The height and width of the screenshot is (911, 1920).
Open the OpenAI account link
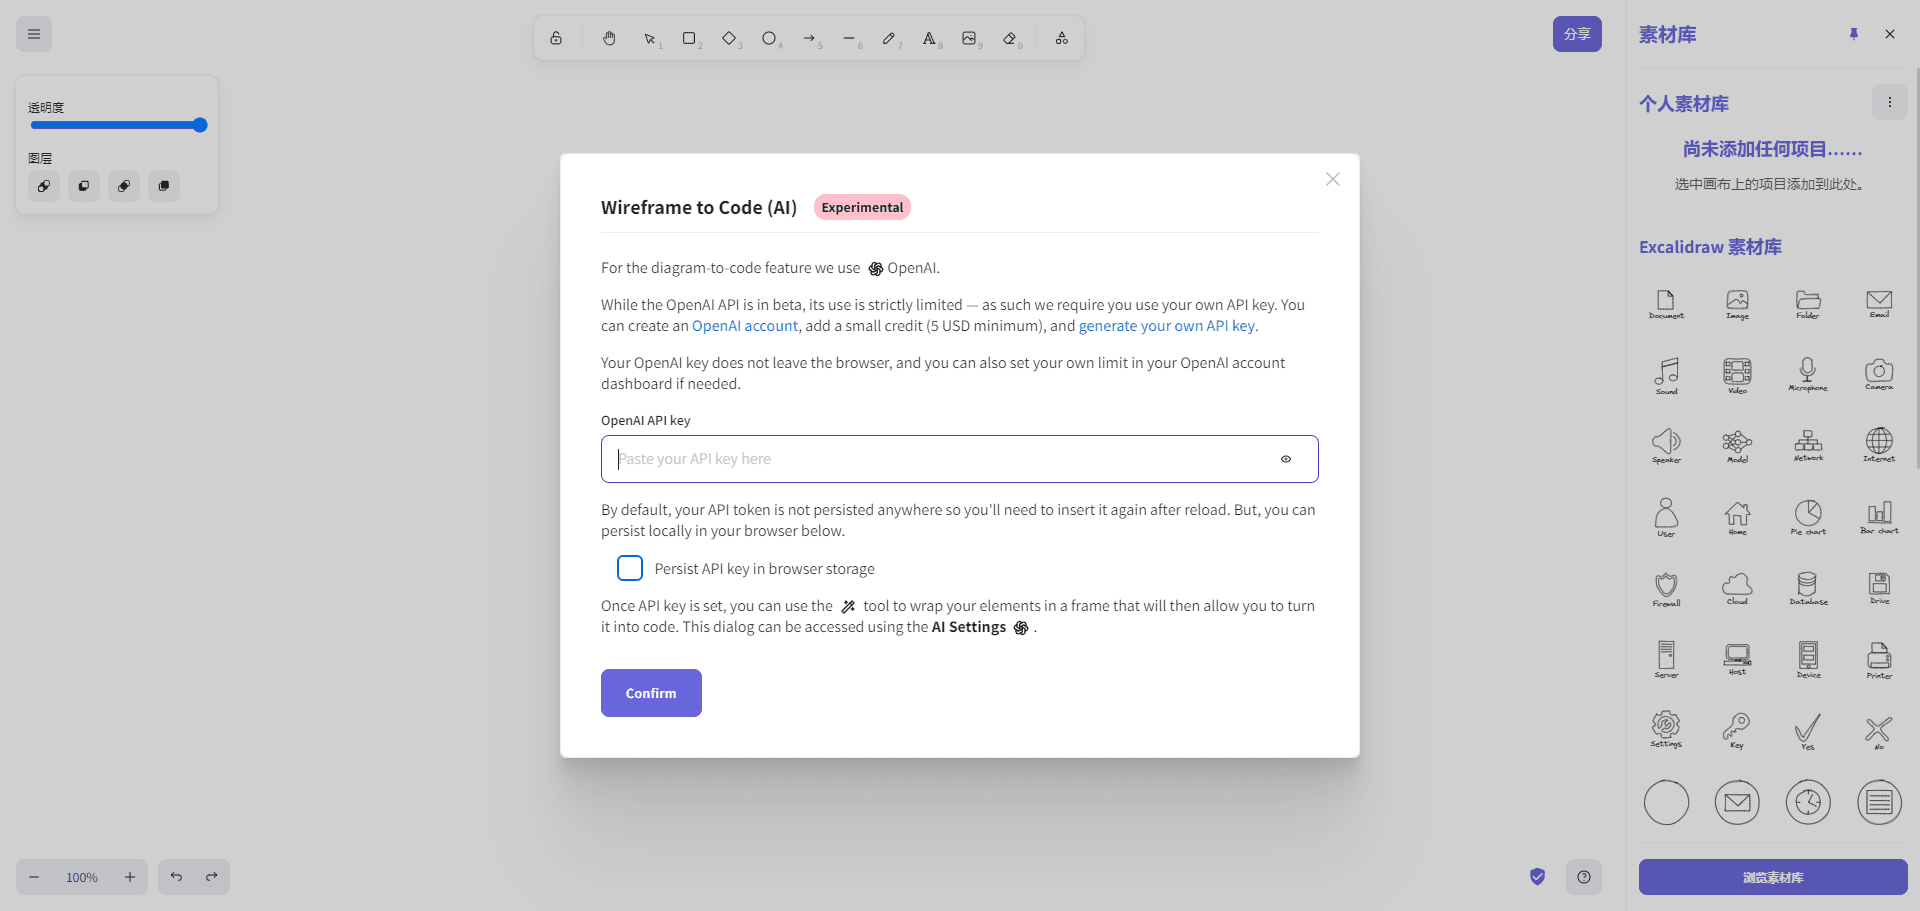click(745, 326)
